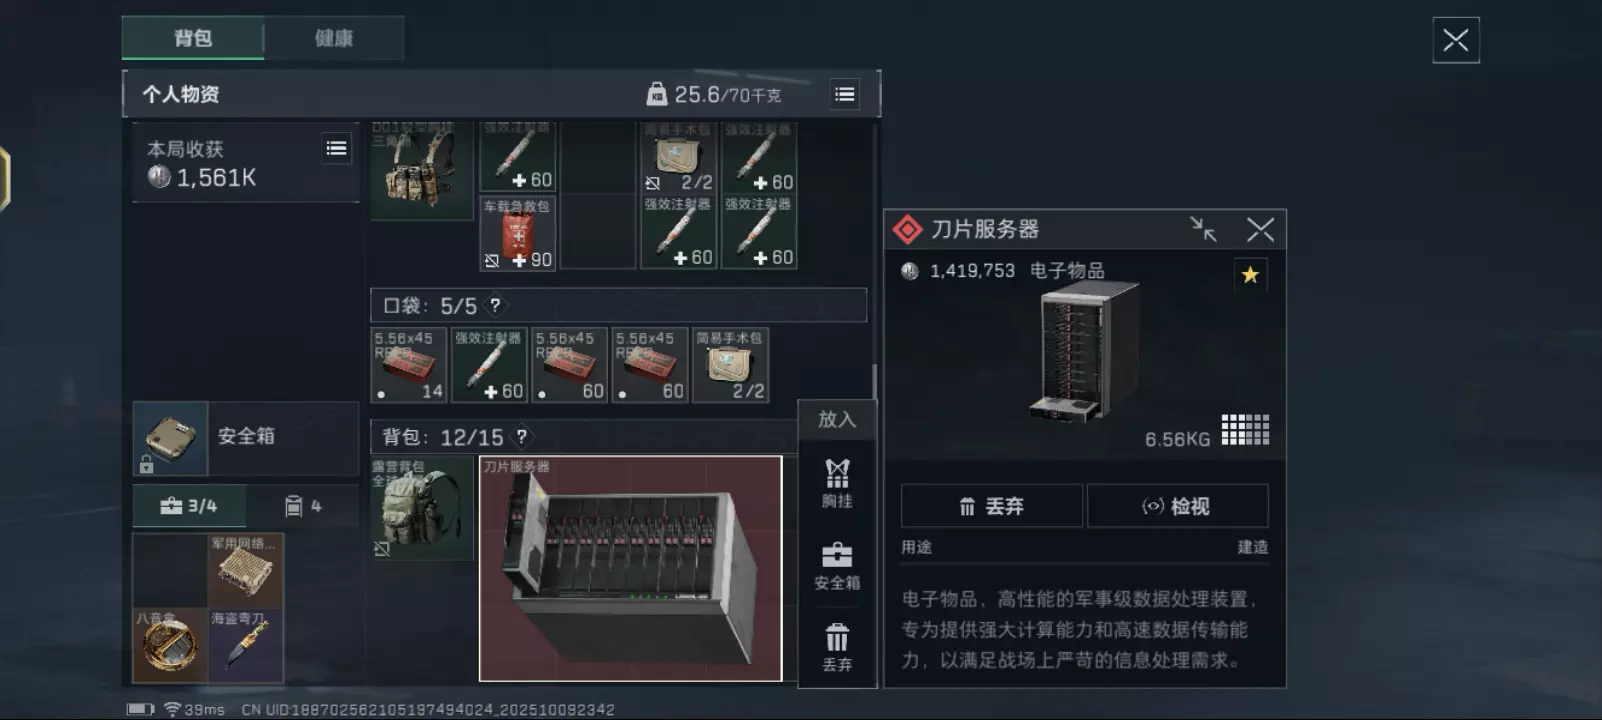Click the question mark beside 口袋 5/5
Image resolution: width=1602 pixels, height=720 pixels.
click(x=495, y=305)
